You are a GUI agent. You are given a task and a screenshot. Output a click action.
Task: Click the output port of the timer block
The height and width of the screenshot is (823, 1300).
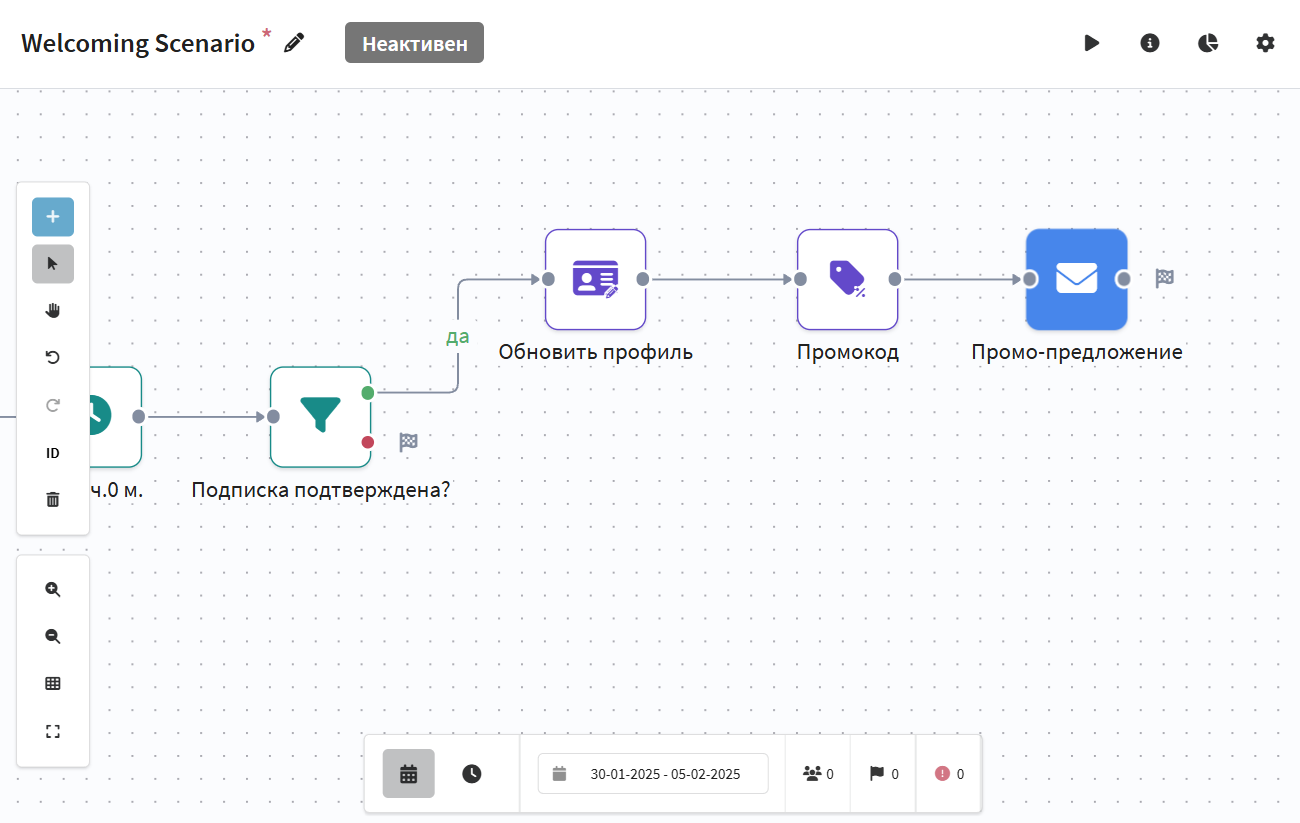click(x=139, y=417)
